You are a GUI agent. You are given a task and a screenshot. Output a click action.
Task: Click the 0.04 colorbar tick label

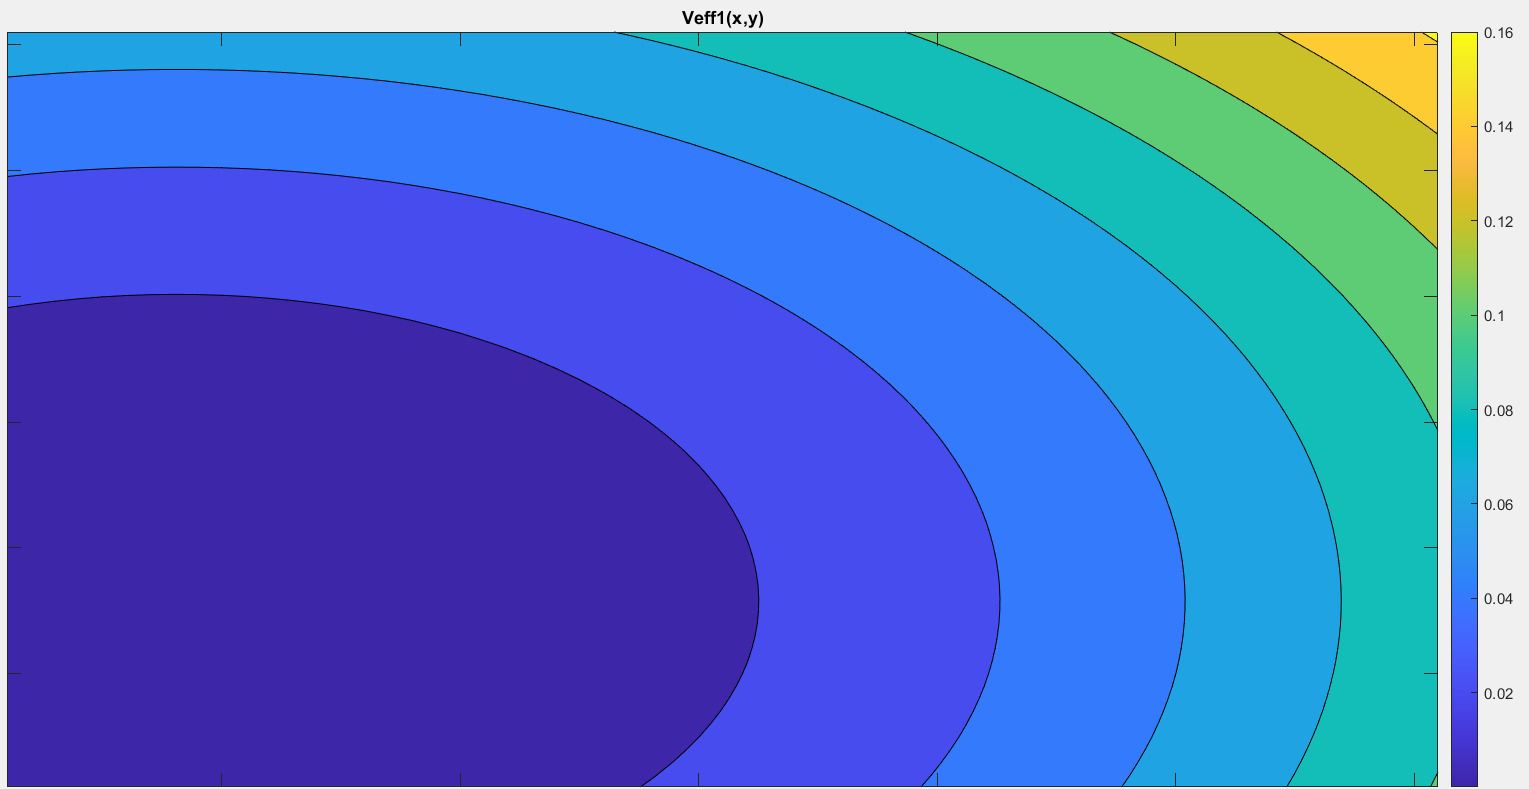pos(1497,599)
